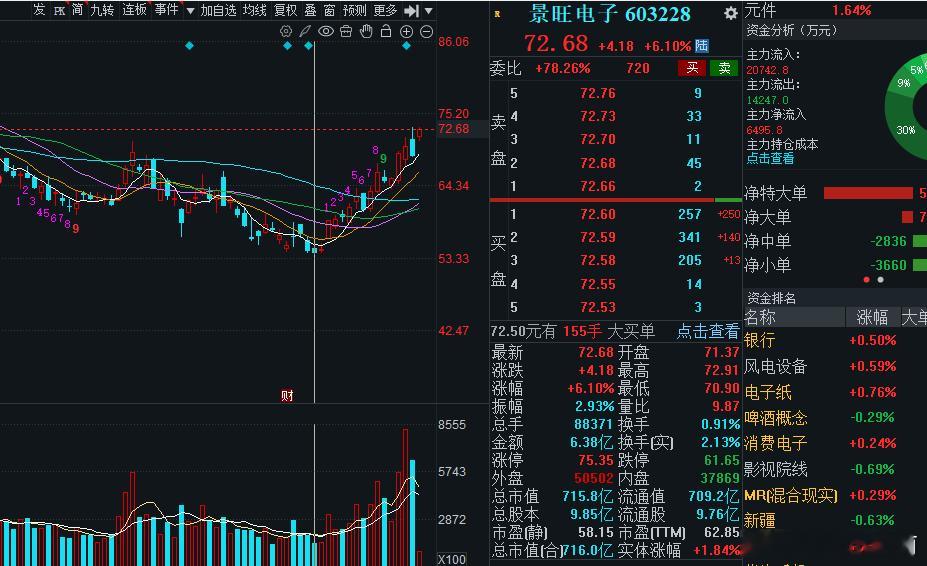927x566 pixels.
Task: Click the 陆 badge next to +6.10%
Action: coord(702,46)
